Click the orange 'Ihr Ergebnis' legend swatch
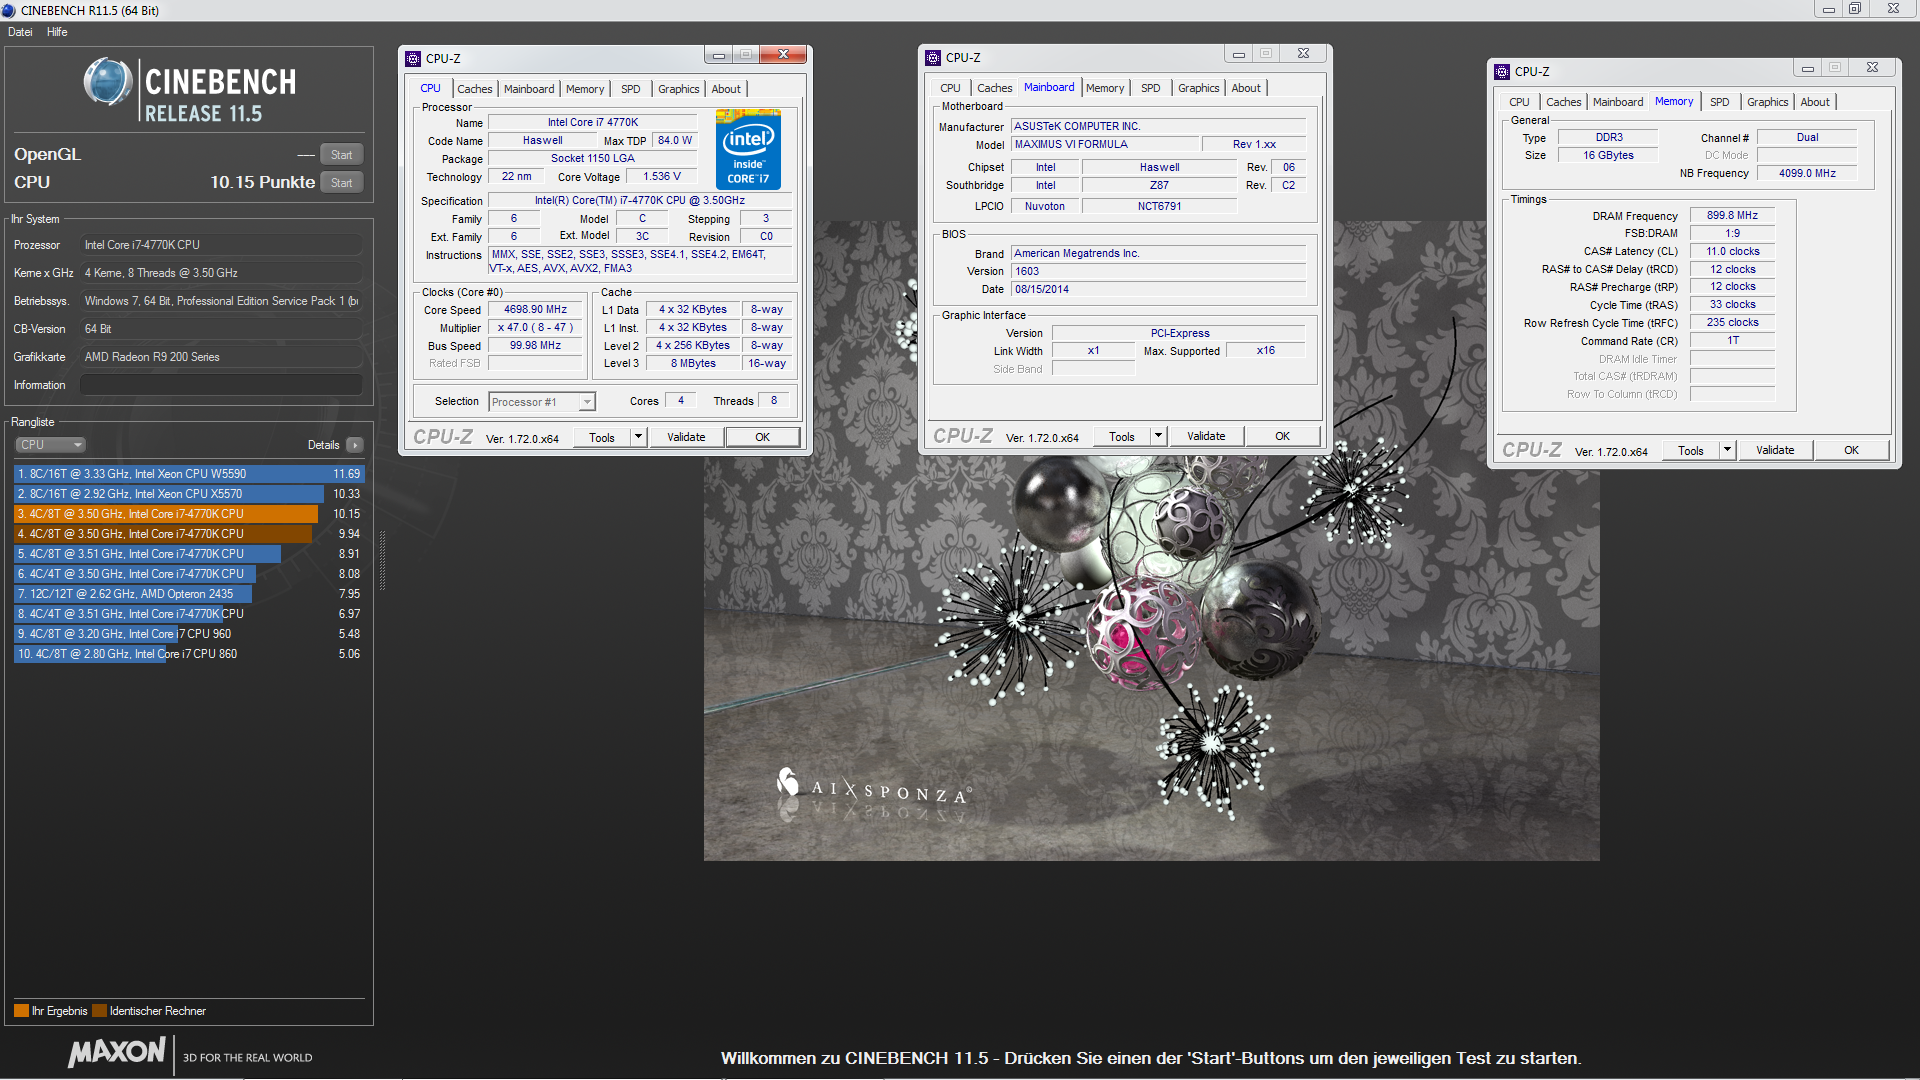This screenshot has width=1920, height=1080. coord(21,1011)
